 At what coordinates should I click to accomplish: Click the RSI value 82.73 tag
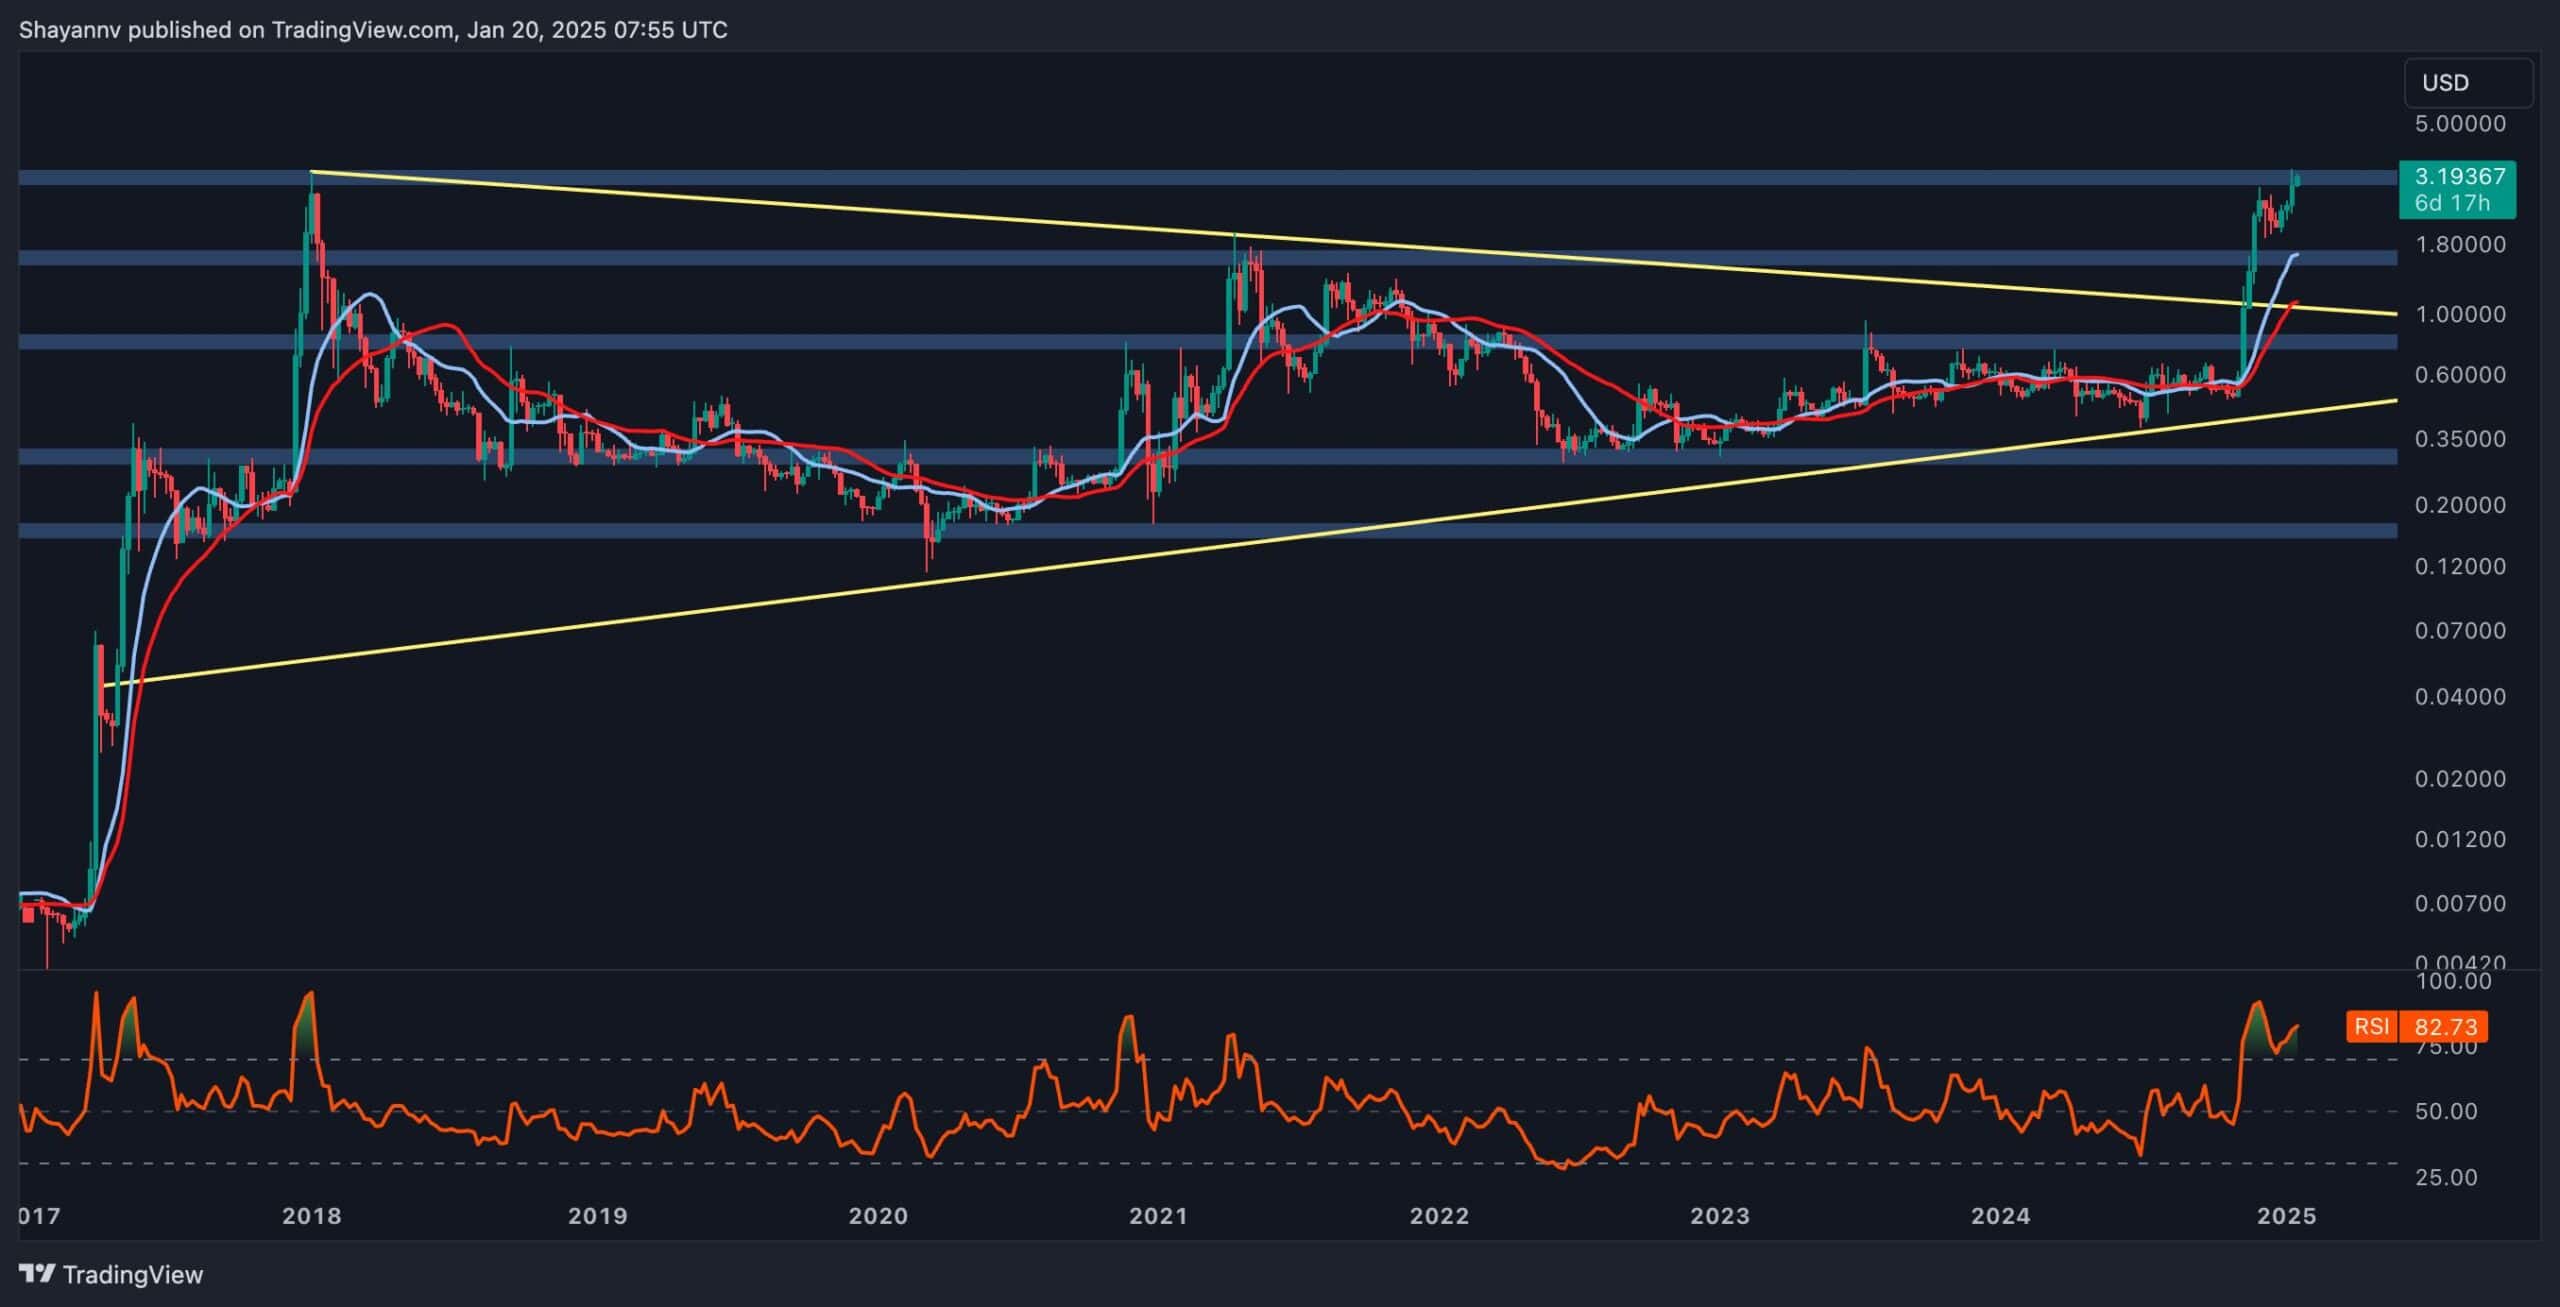click(2445, 1026)
